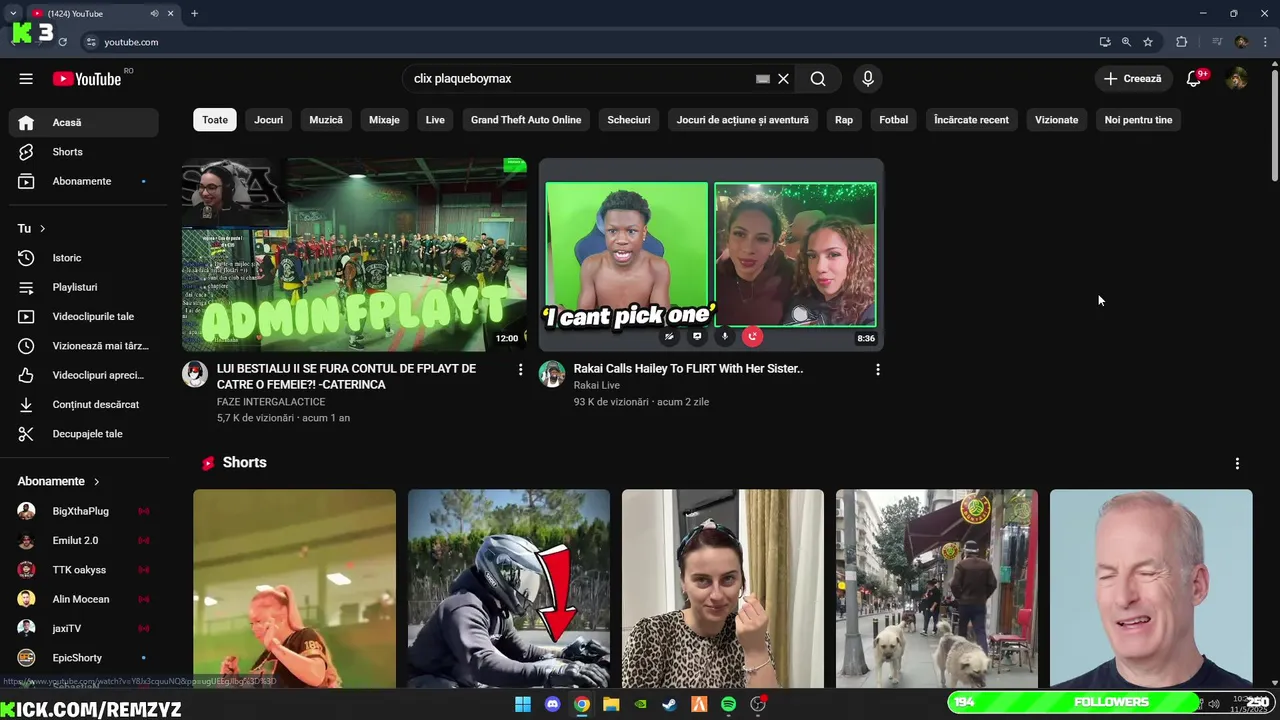Select the Toate filter chip
Viewport: 1280px width, 720px height.
pyautogui.click(x=215, y=120)
